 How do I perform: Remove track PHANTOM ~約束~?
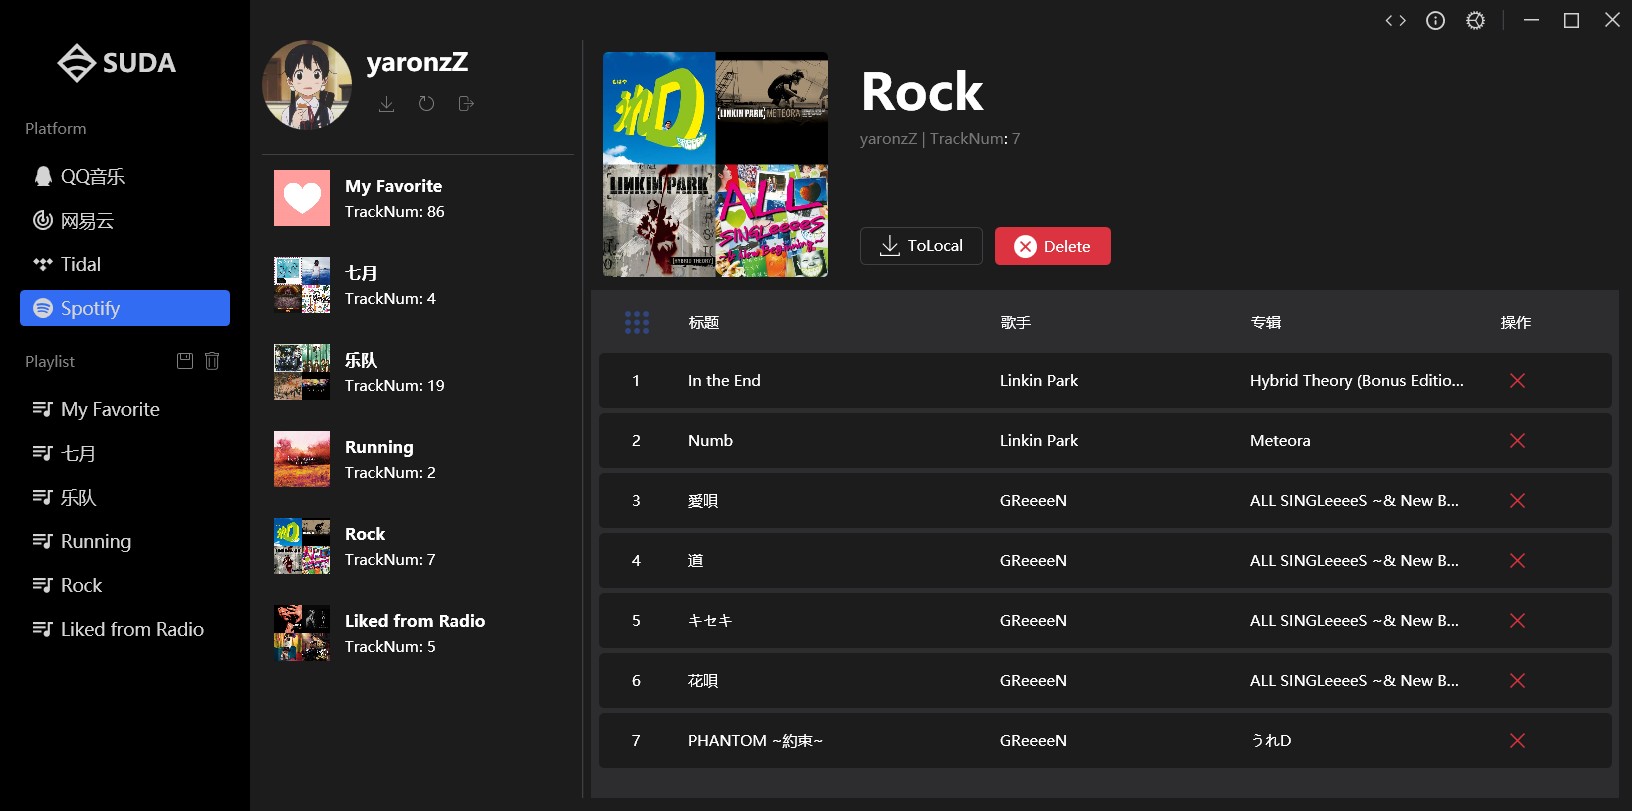point(1517,740)
